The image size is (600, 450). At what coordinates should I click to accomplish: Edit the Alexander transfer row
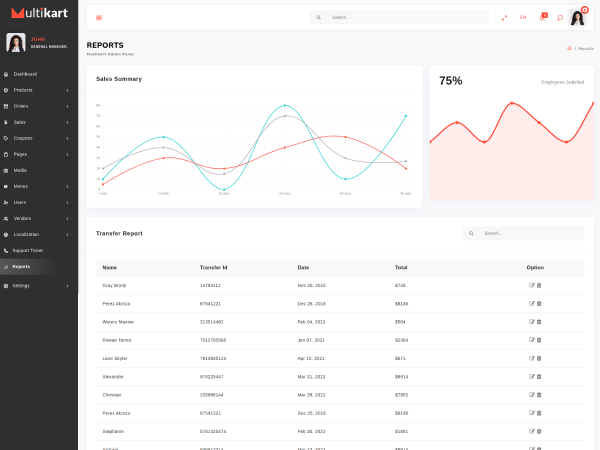point(531,376)
